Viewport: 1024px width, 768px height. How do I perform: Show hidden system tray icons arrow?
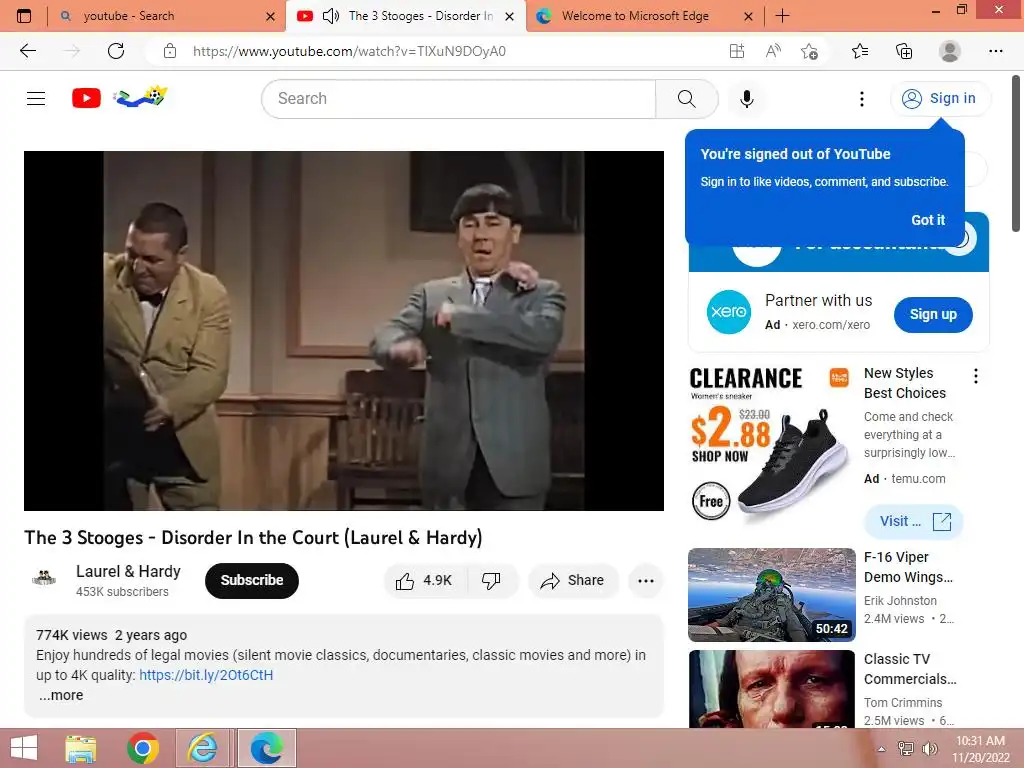(882, 749)
